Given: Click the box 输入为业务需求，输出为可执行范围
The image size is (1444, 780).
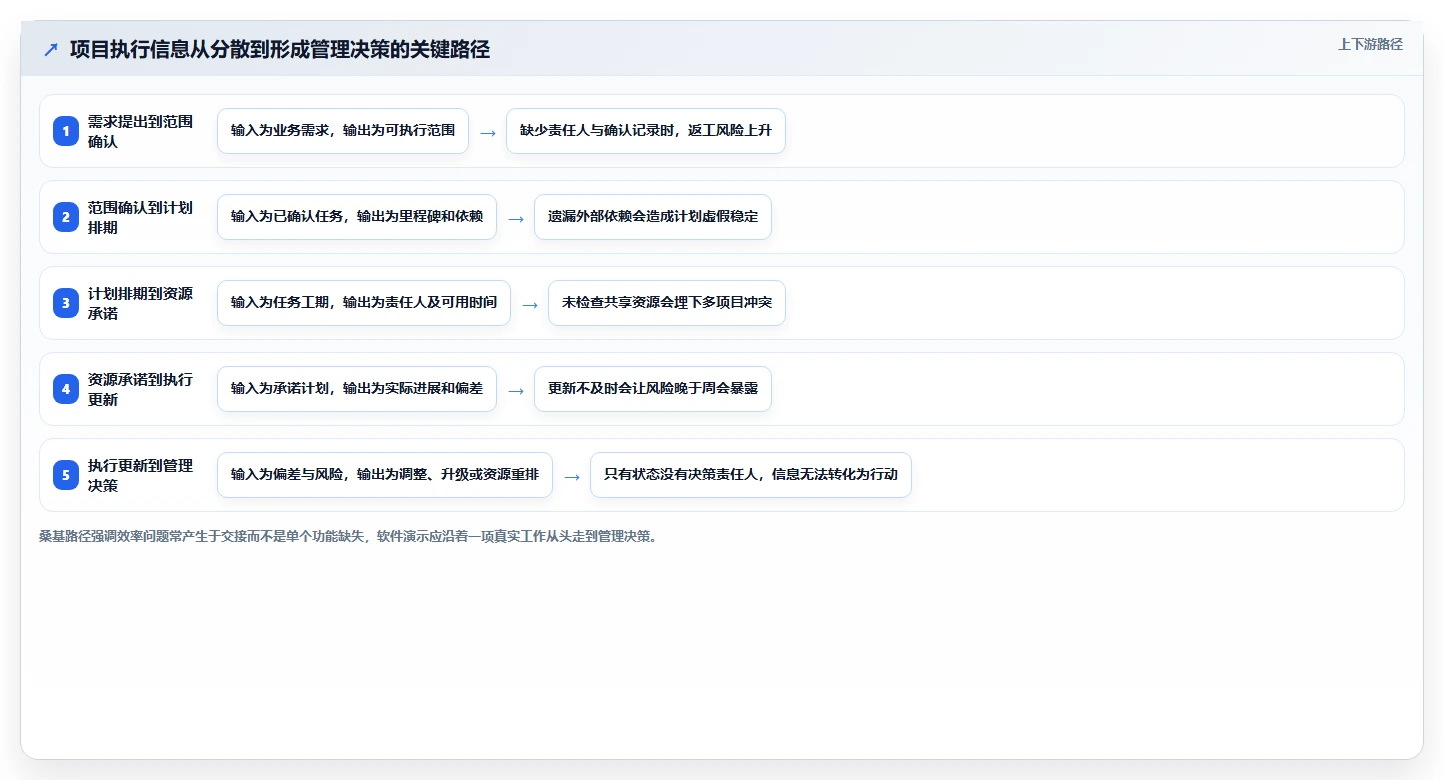Looking at the screenshot, I should pyautogui.click(x=343, y=131).
